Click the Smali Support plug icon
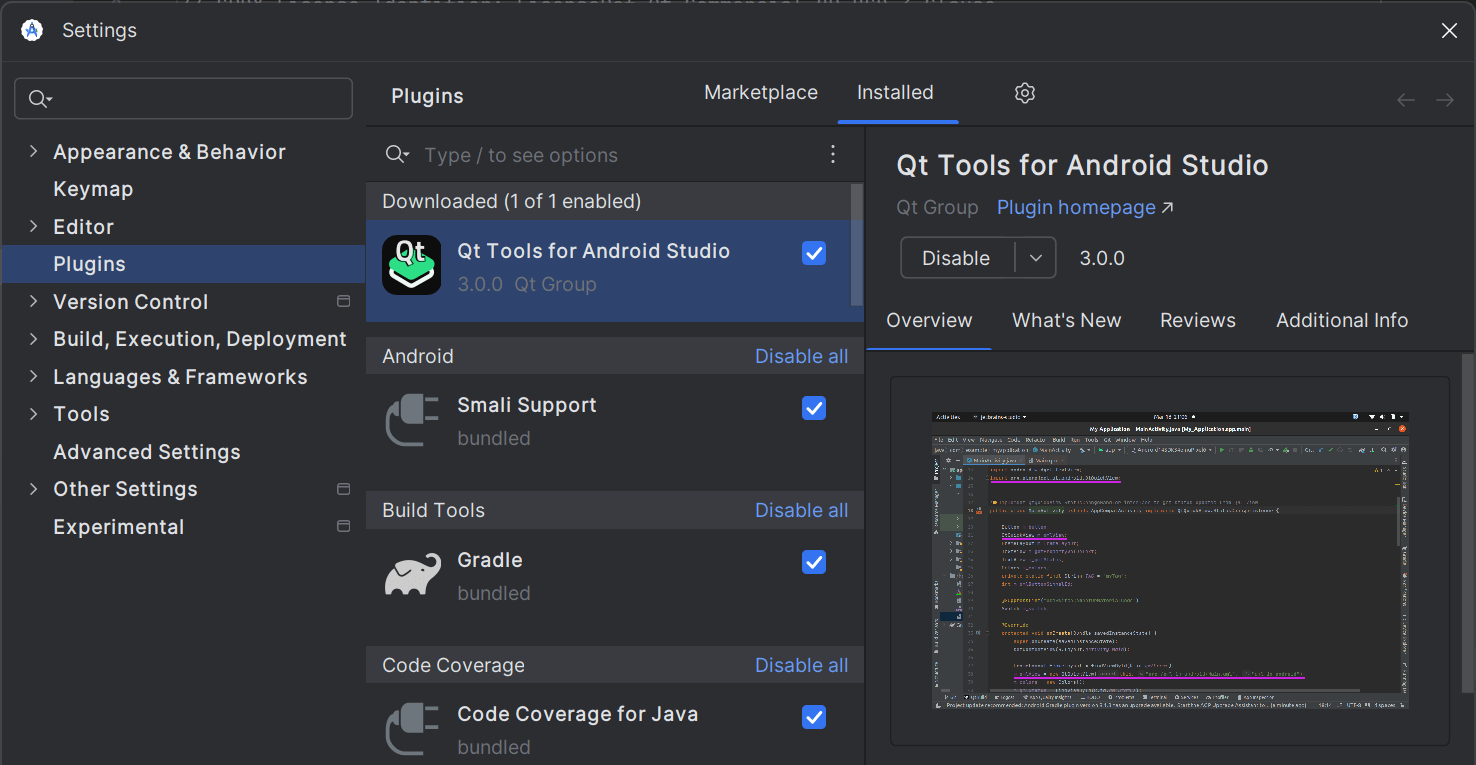This screenshot has width=1476, height=765. 412,421
